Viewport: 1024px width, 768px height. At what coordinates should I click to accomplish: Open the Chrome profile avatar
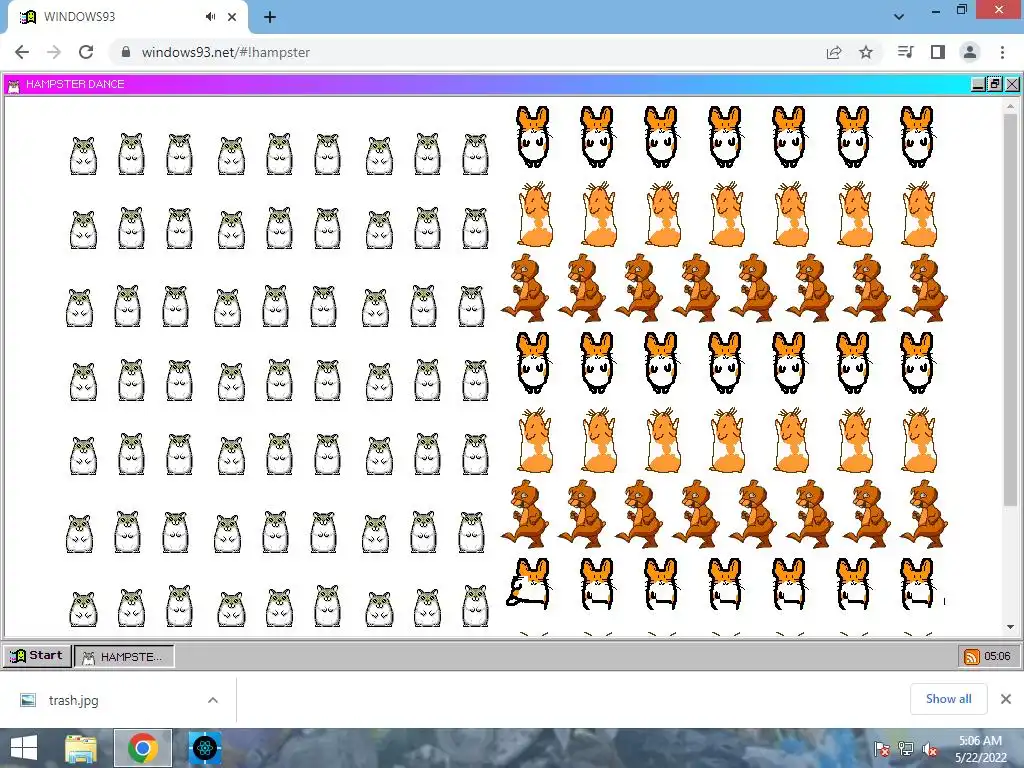970,52
